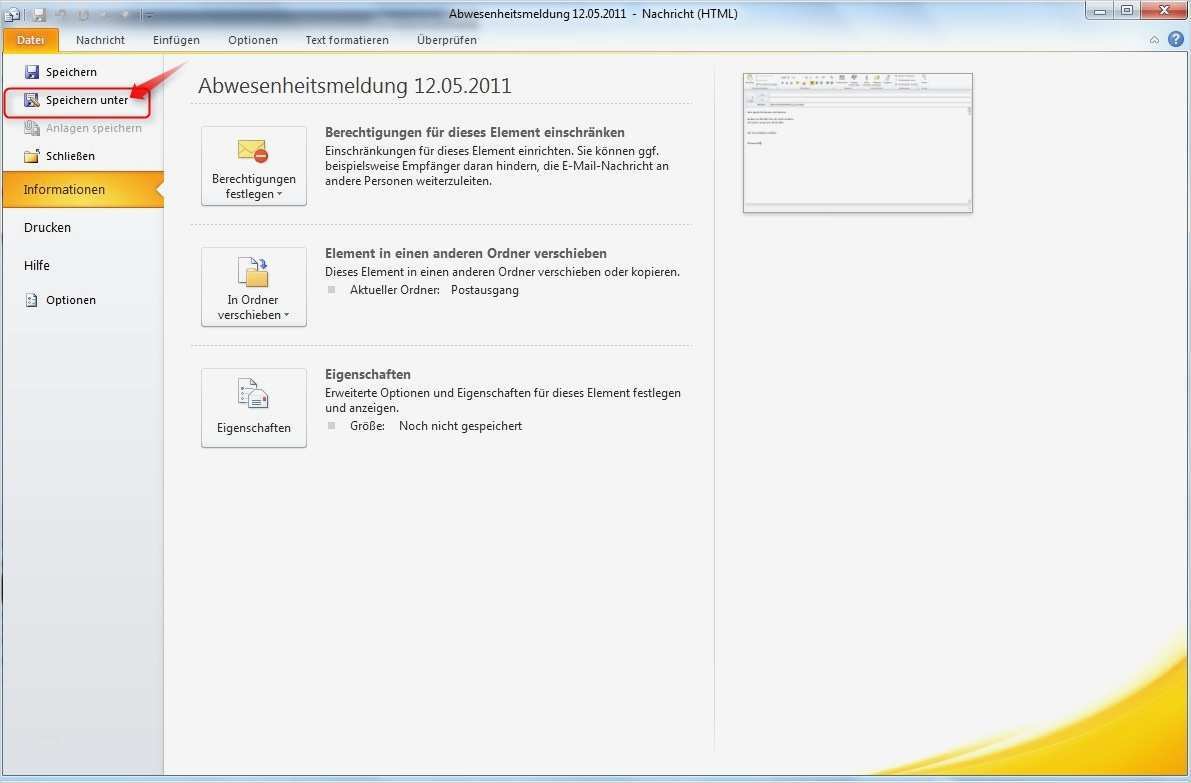1191x783 pixels.
Task: Click the 'Größe:' label
Action: (x=367, y=426)
